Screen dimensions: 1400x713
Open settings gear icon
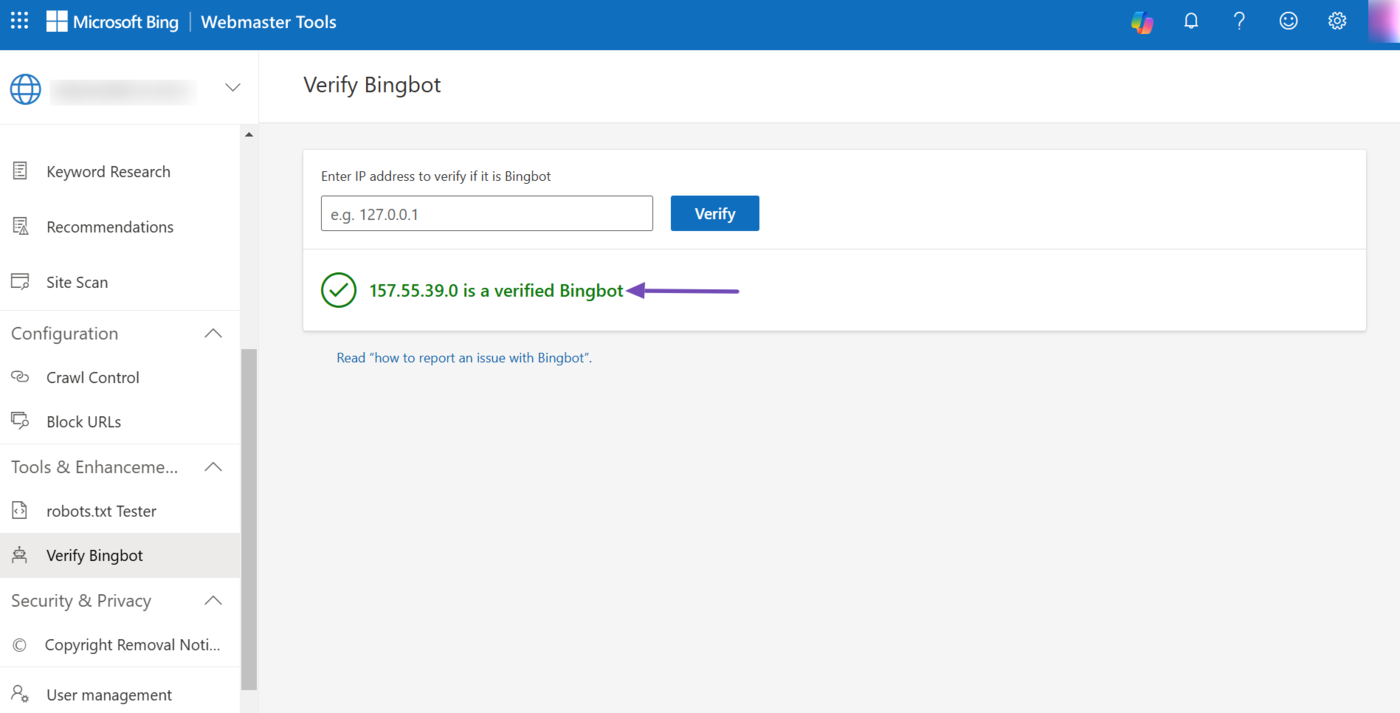click(x=1337, y=21)
